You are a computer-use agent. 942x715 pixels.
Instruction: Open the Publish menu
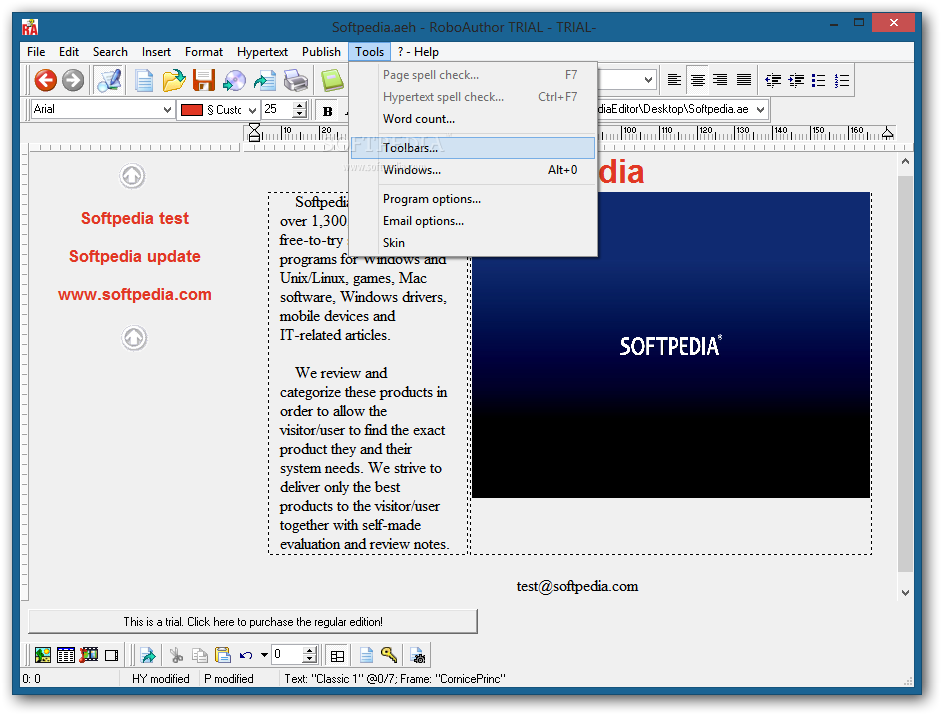pyautogui.click(x=321, y=52)
